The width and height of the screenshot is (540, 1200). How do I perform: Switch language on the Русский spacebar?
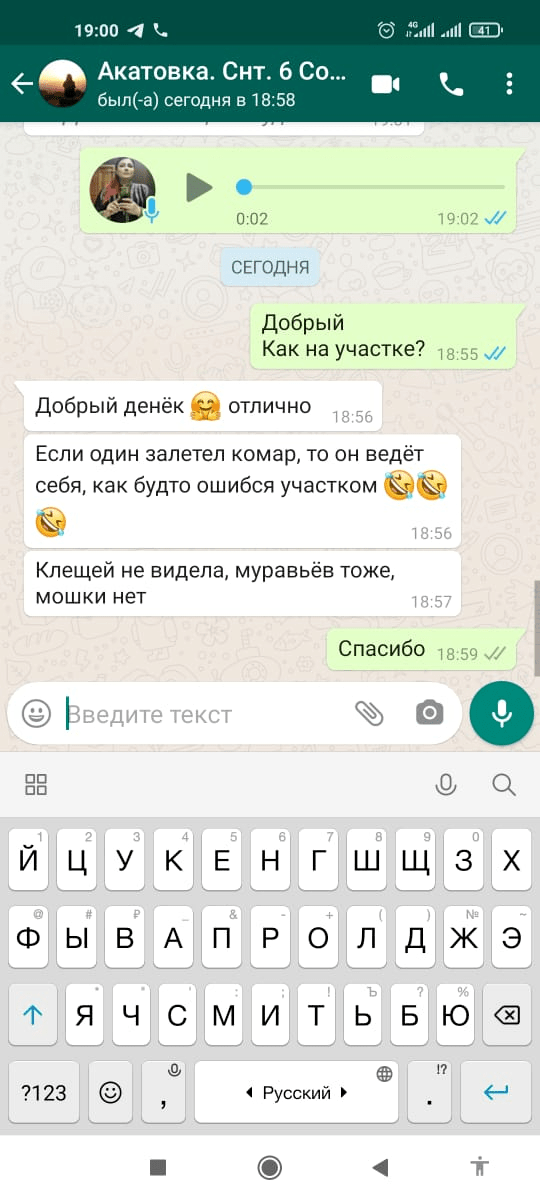coord(297,1093)
